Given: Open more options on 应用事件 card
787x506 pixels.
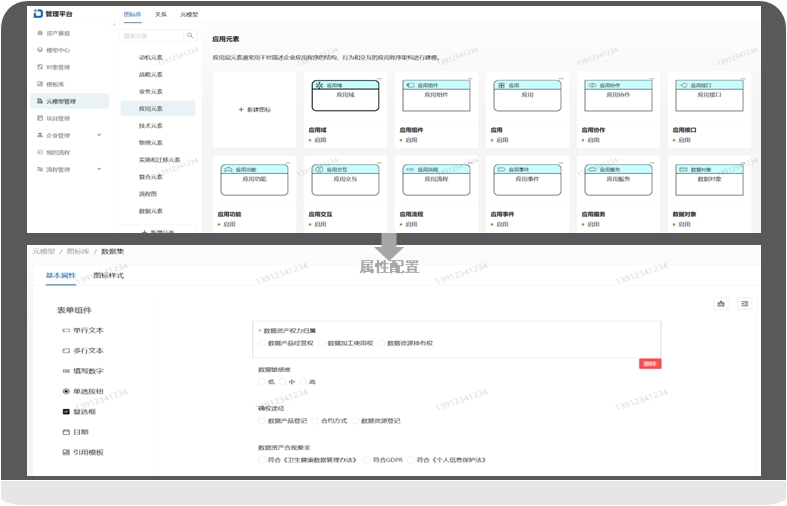Looking at the screenshot, I should coord(561,163).
